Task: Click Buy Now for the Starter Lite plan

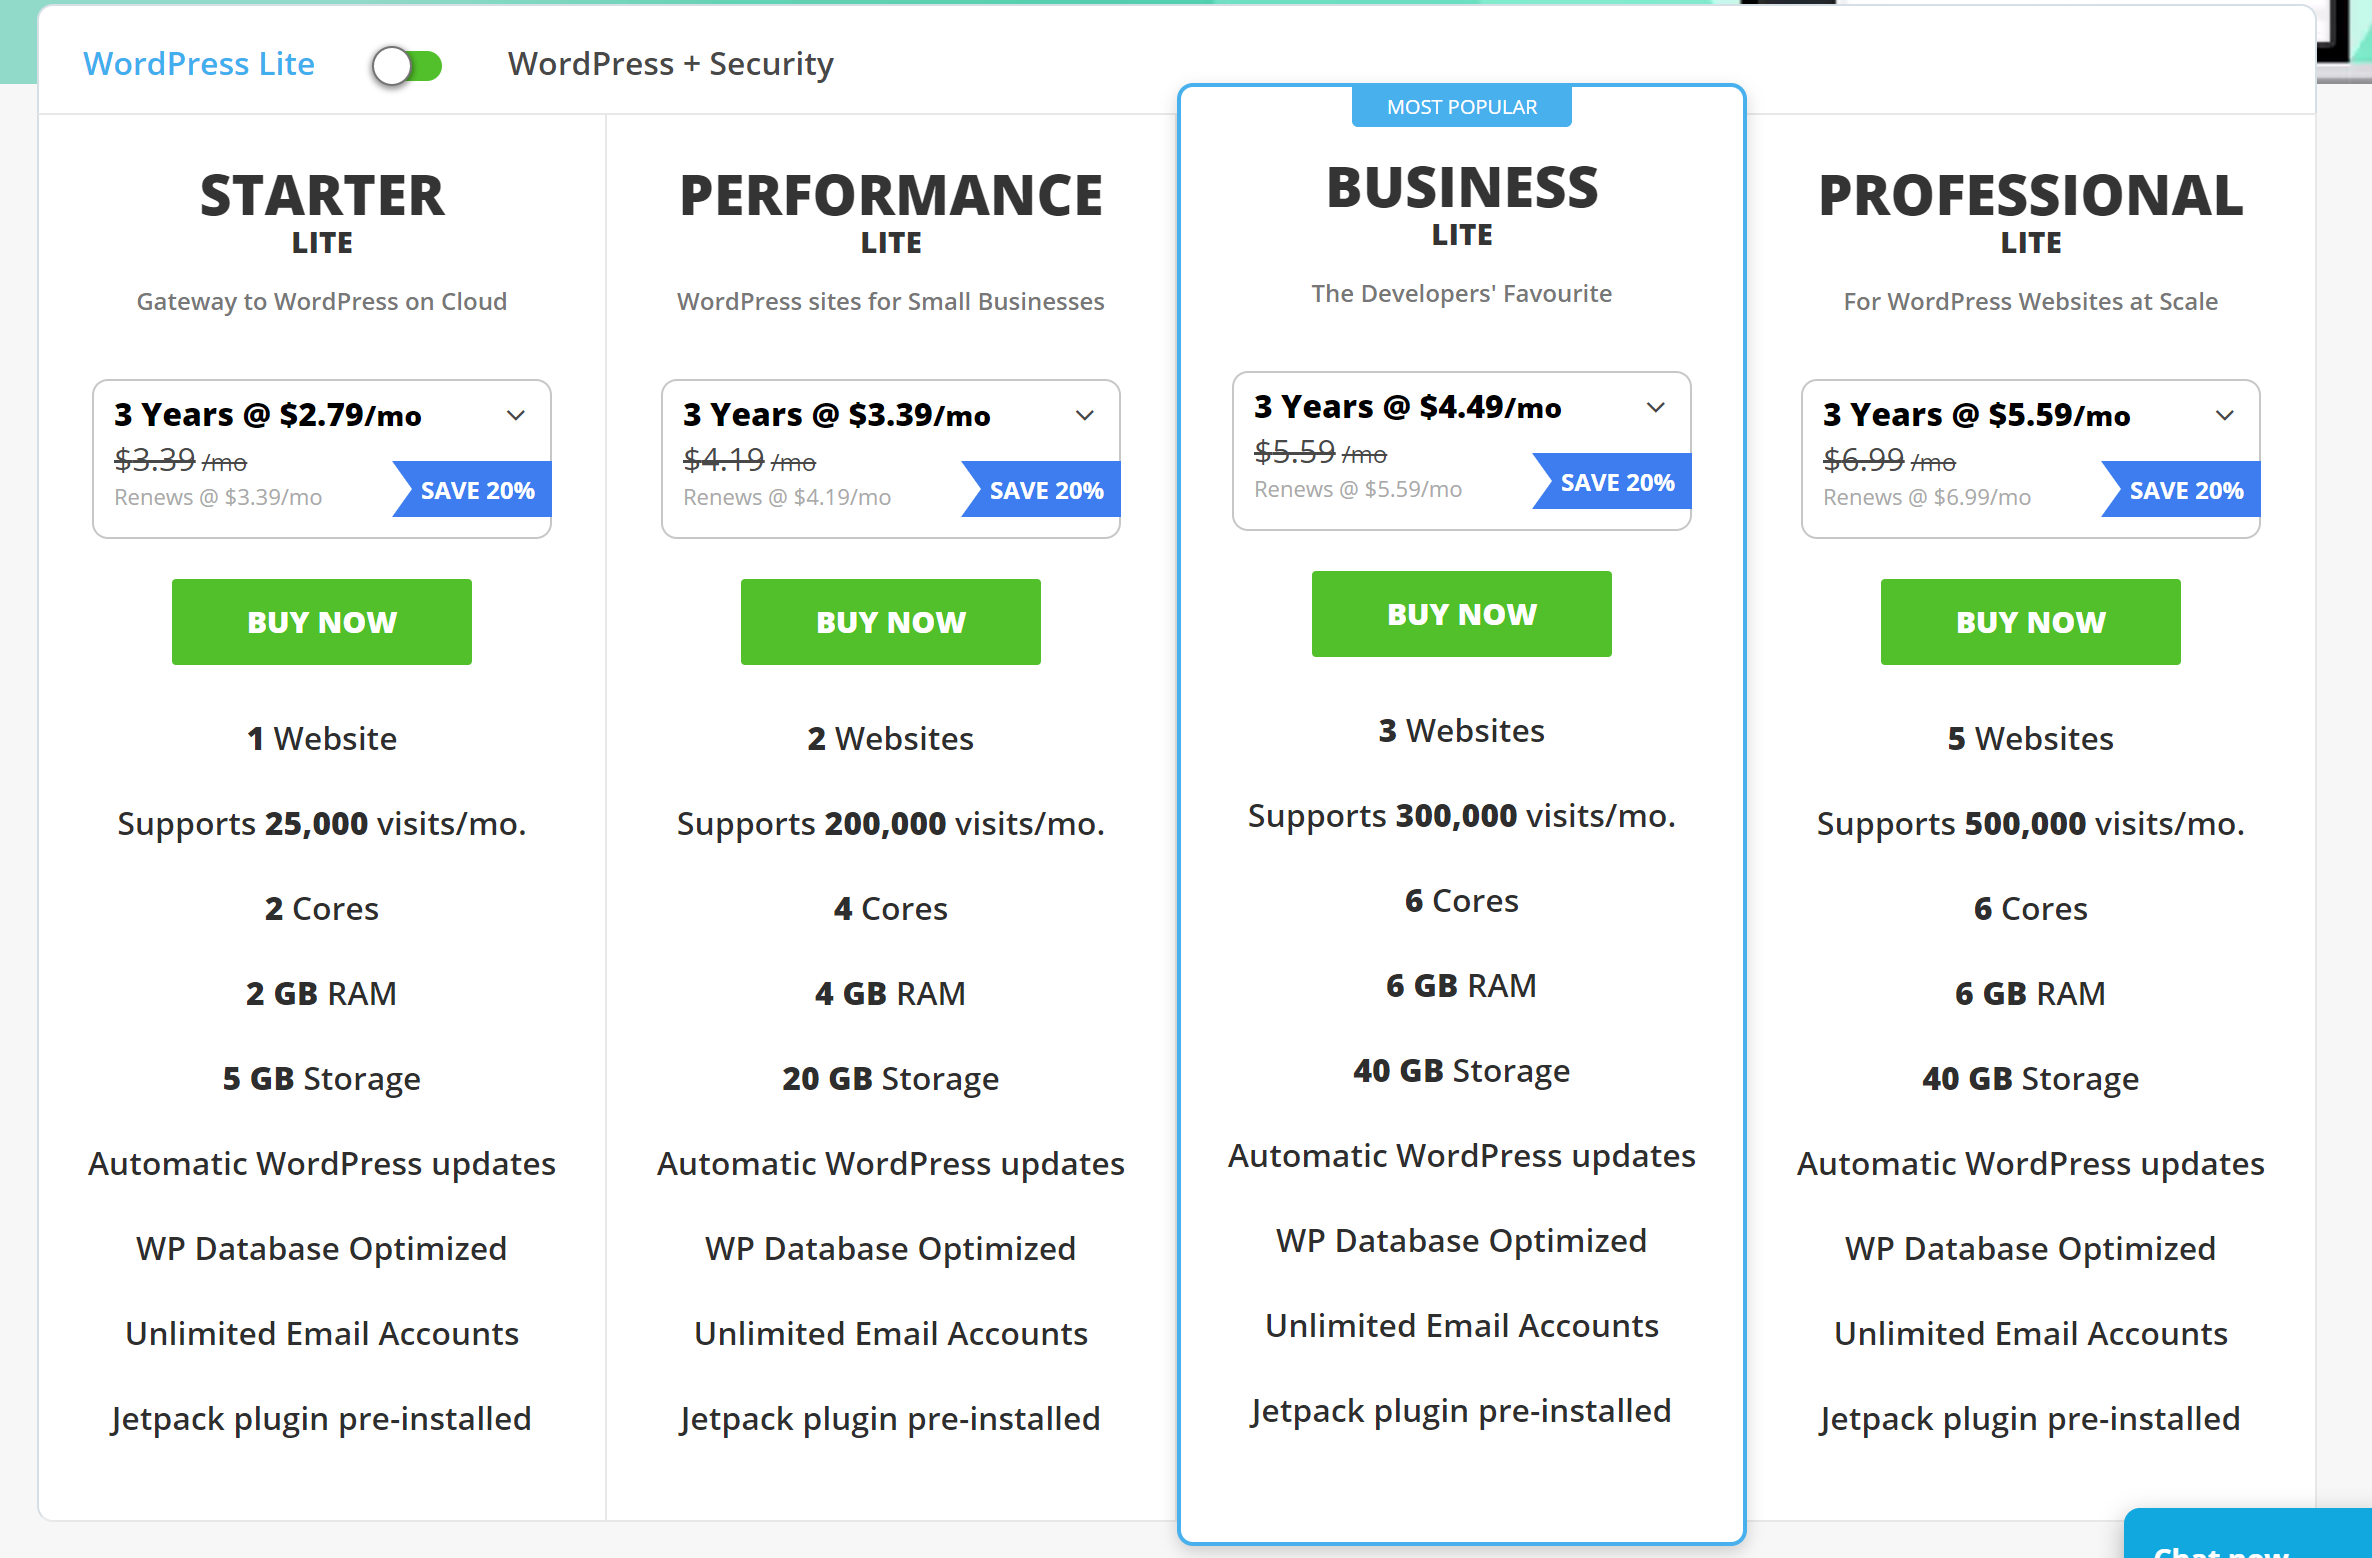Action: point(321,621)
